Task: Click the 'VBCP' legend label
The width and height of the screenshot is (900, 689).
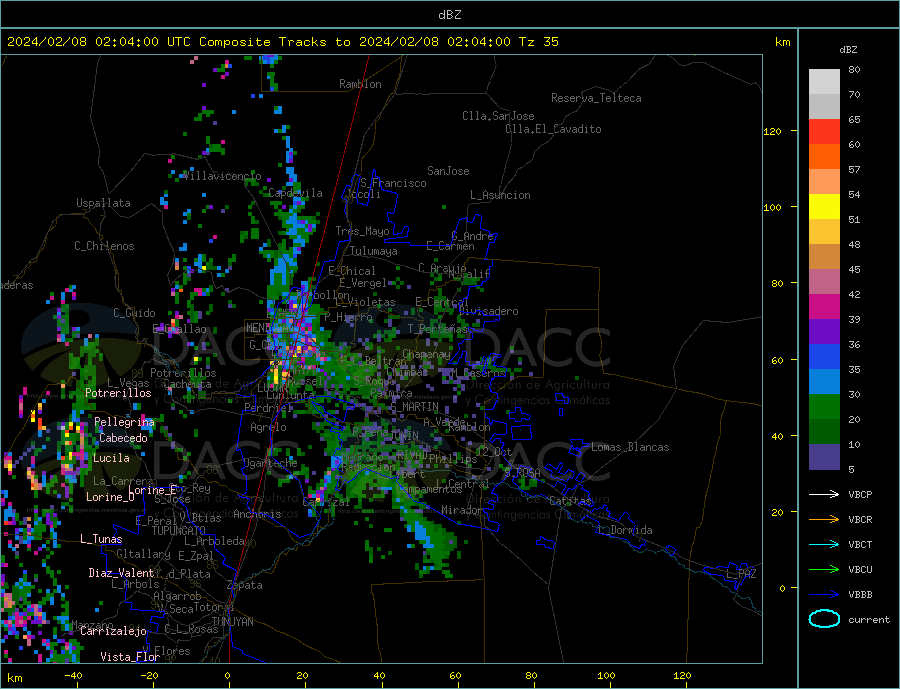Action: [x=860, y=494]
